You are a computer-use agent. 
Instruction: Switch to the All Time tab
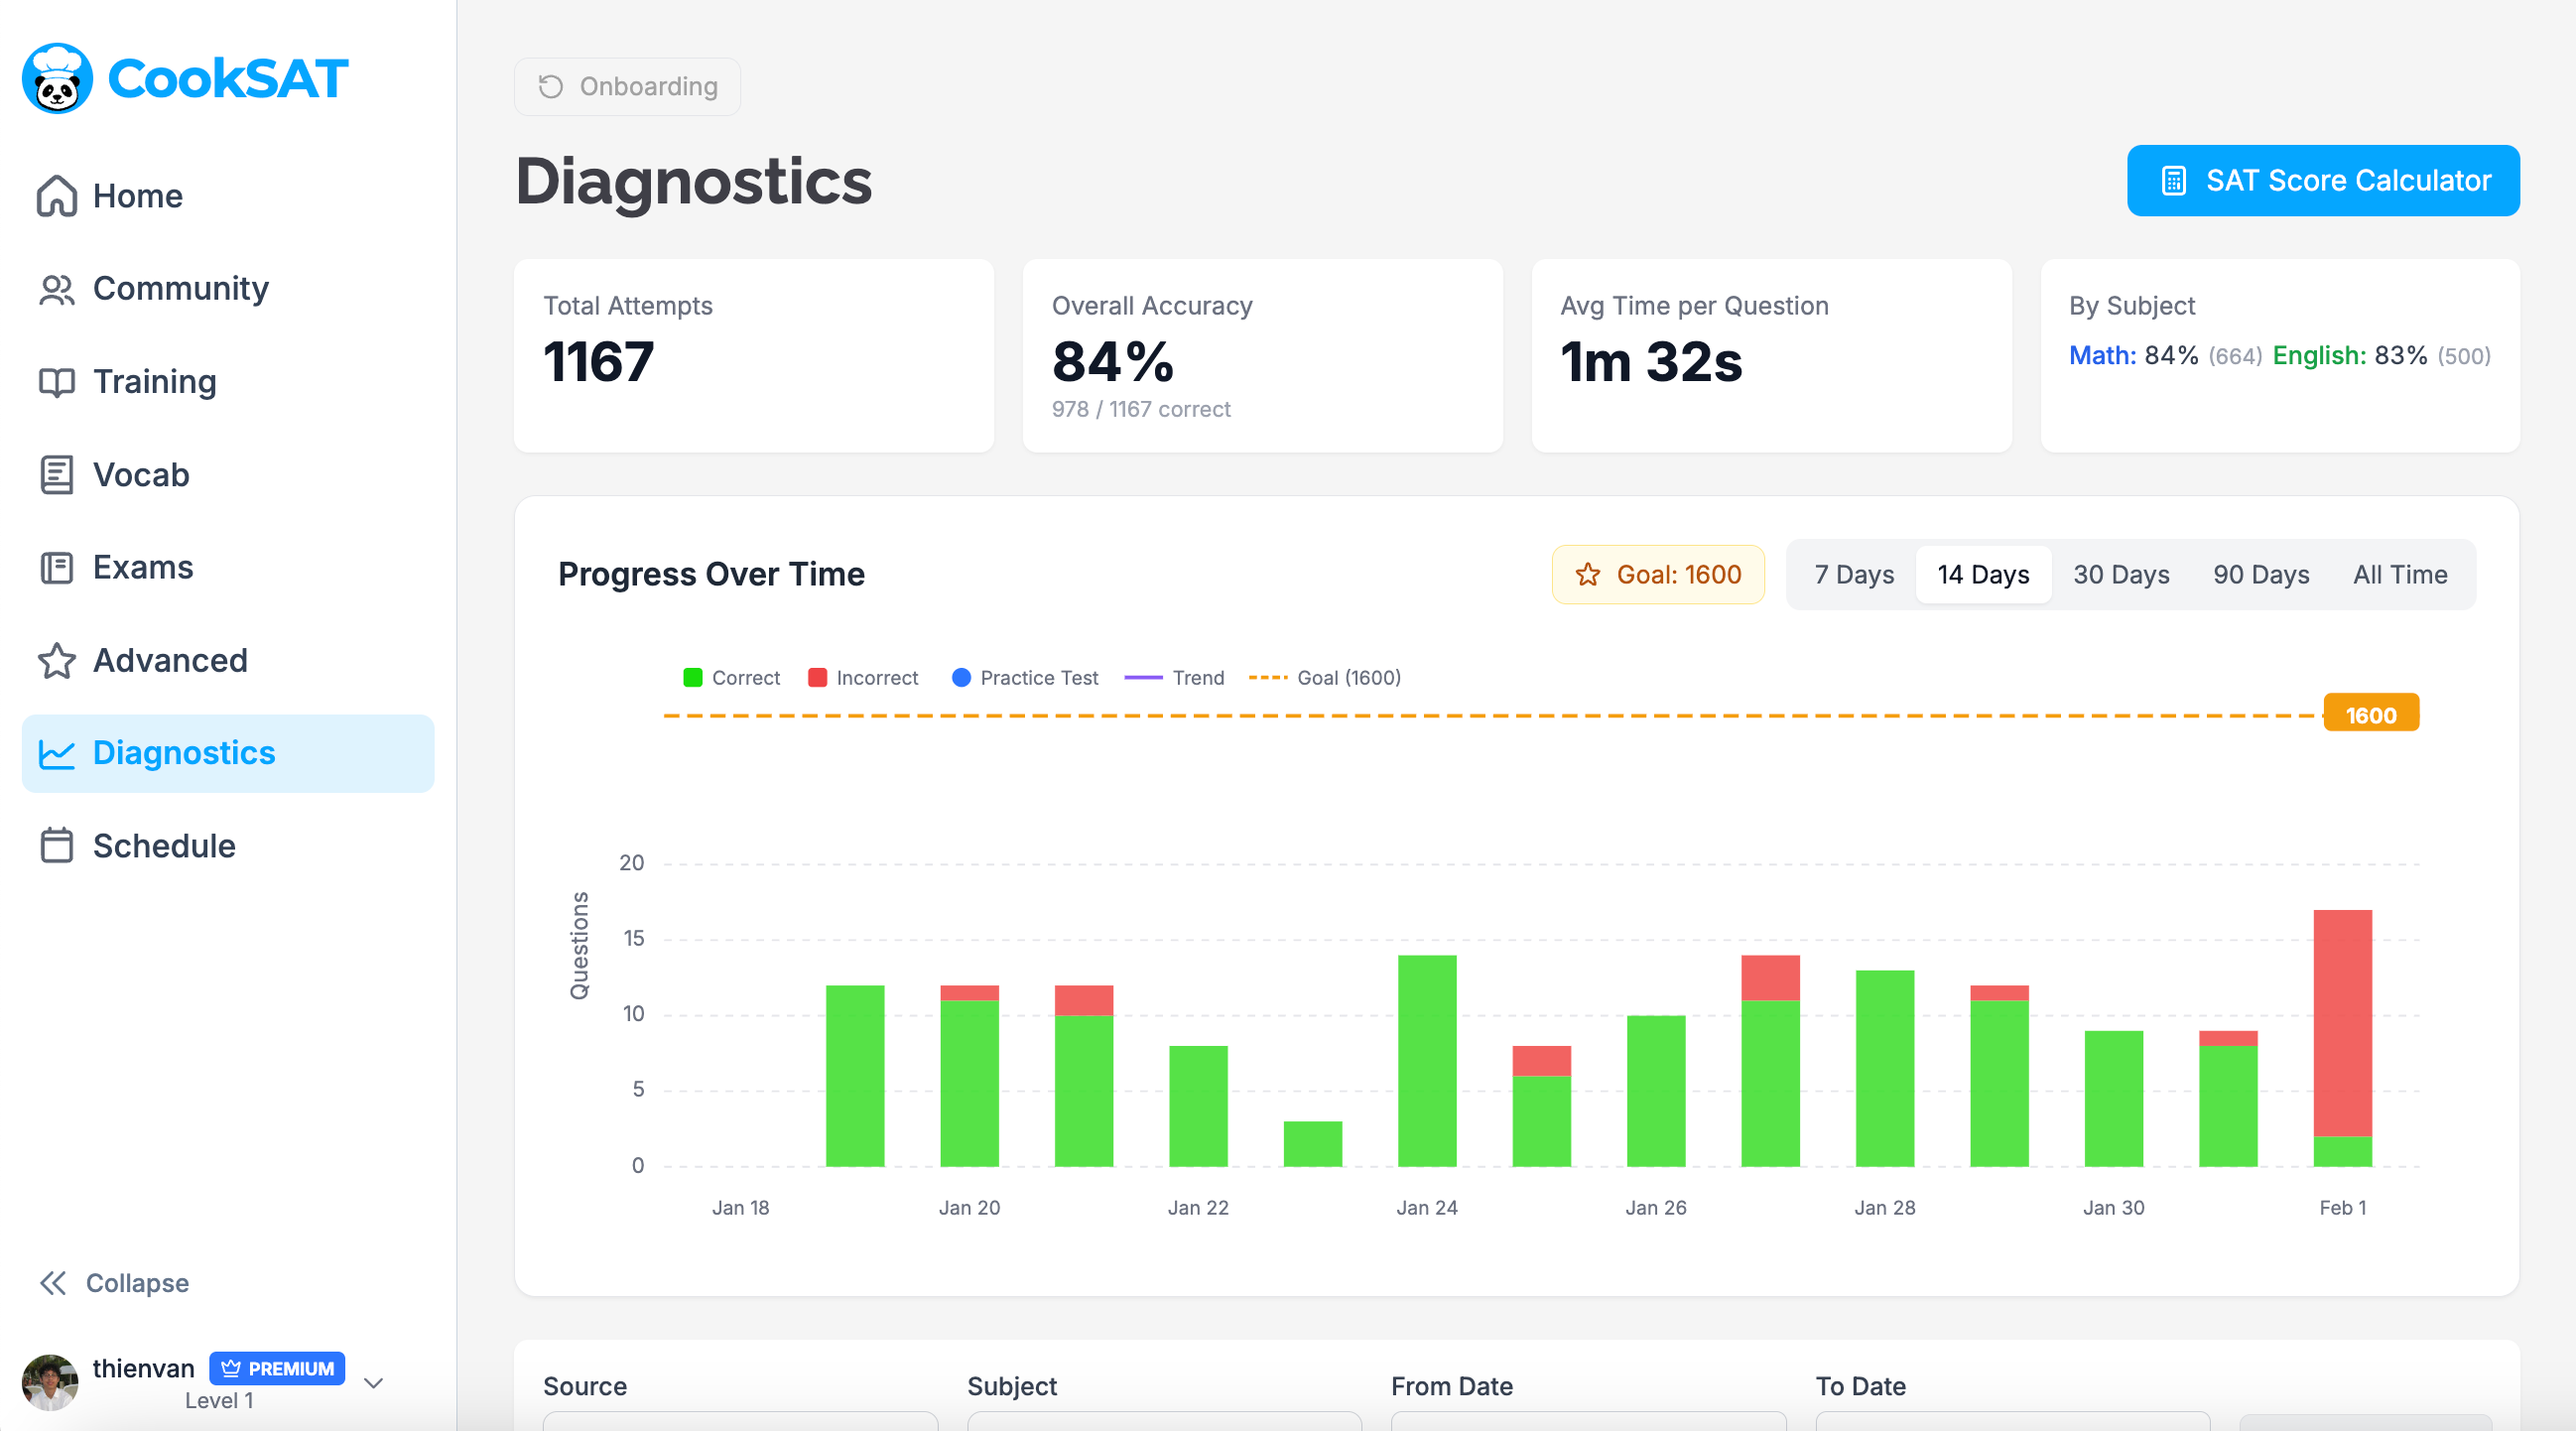click(2400, 574)
